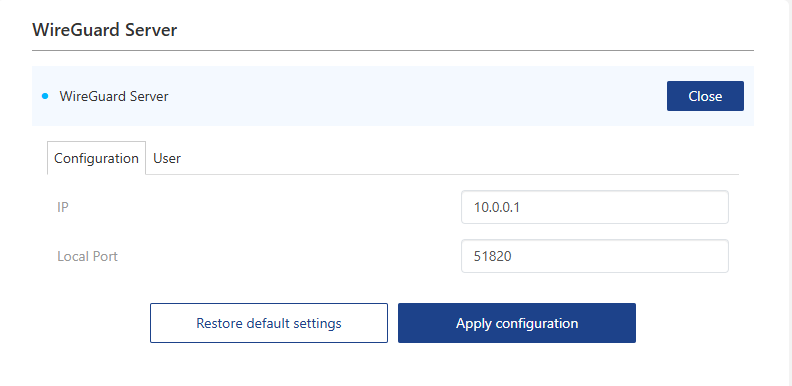Click the divider line under page heading
Screen dimensions: 792x386
[x=393, y=51]
